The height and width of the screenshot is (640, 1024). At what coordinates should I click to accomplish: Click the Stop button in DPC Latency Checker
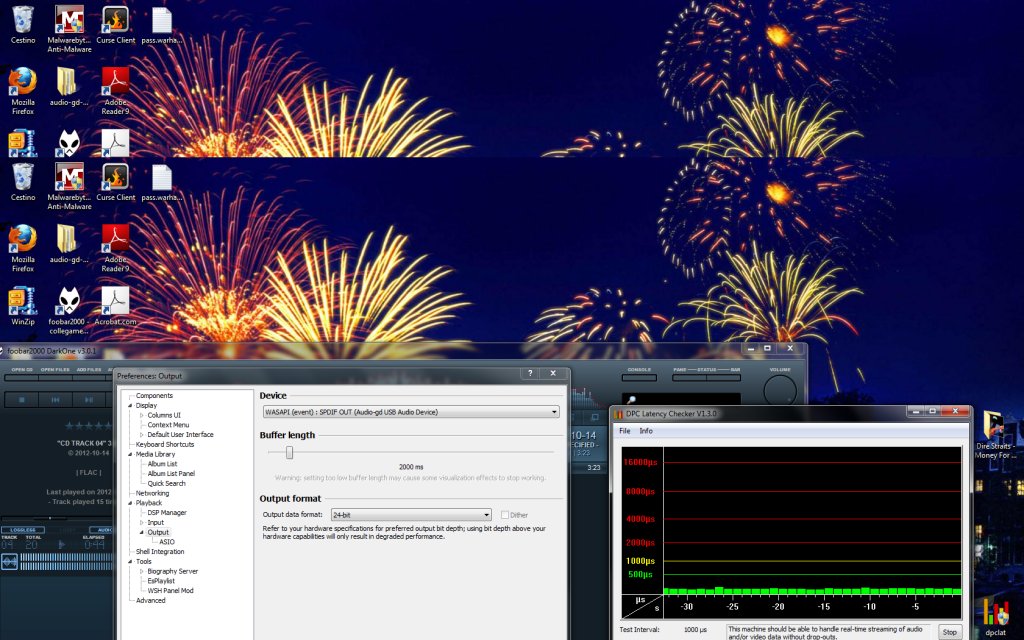(x=950, y=632)
